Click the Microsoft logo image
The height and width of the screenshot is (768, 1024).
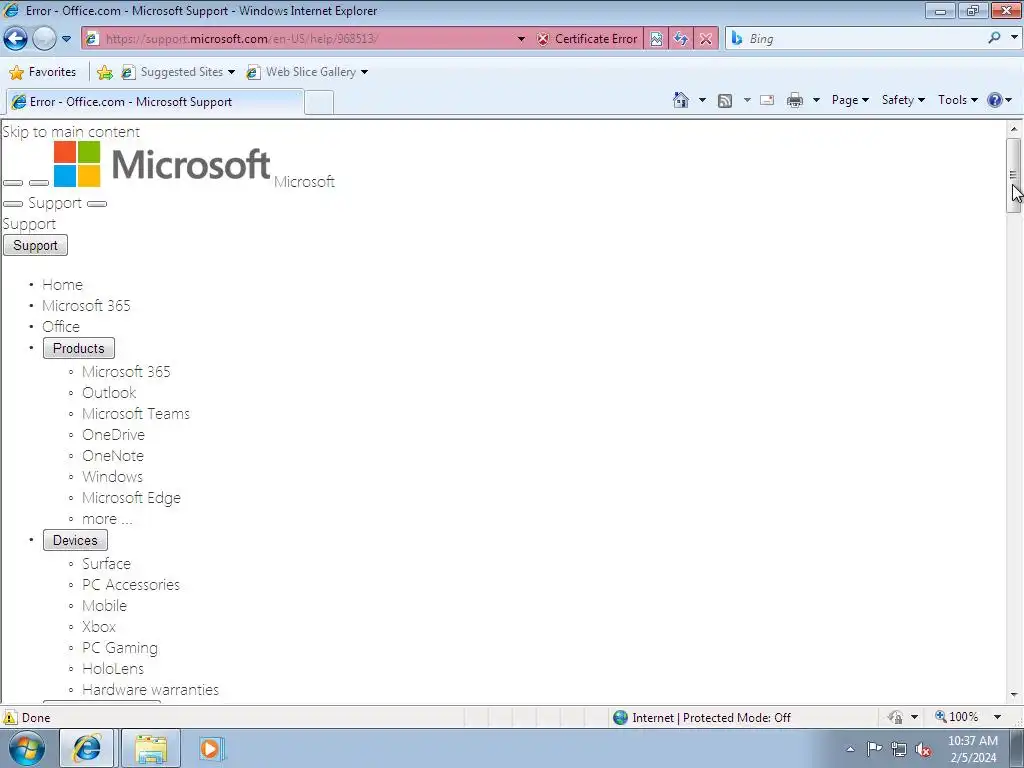click(x=161, y=164)
